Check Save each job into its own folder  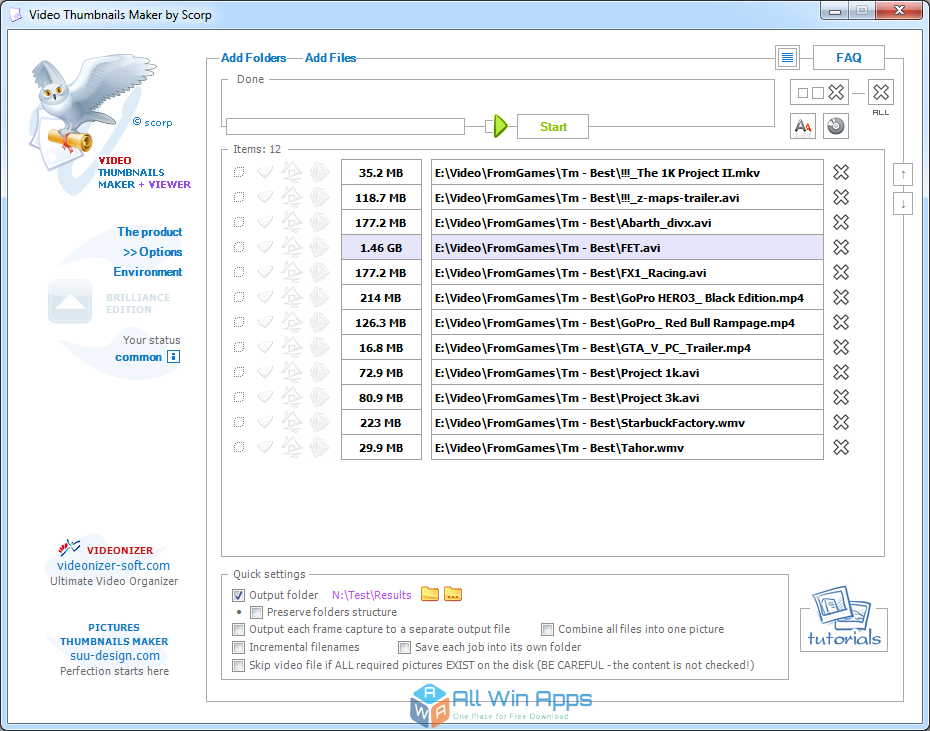click(405, 647)
